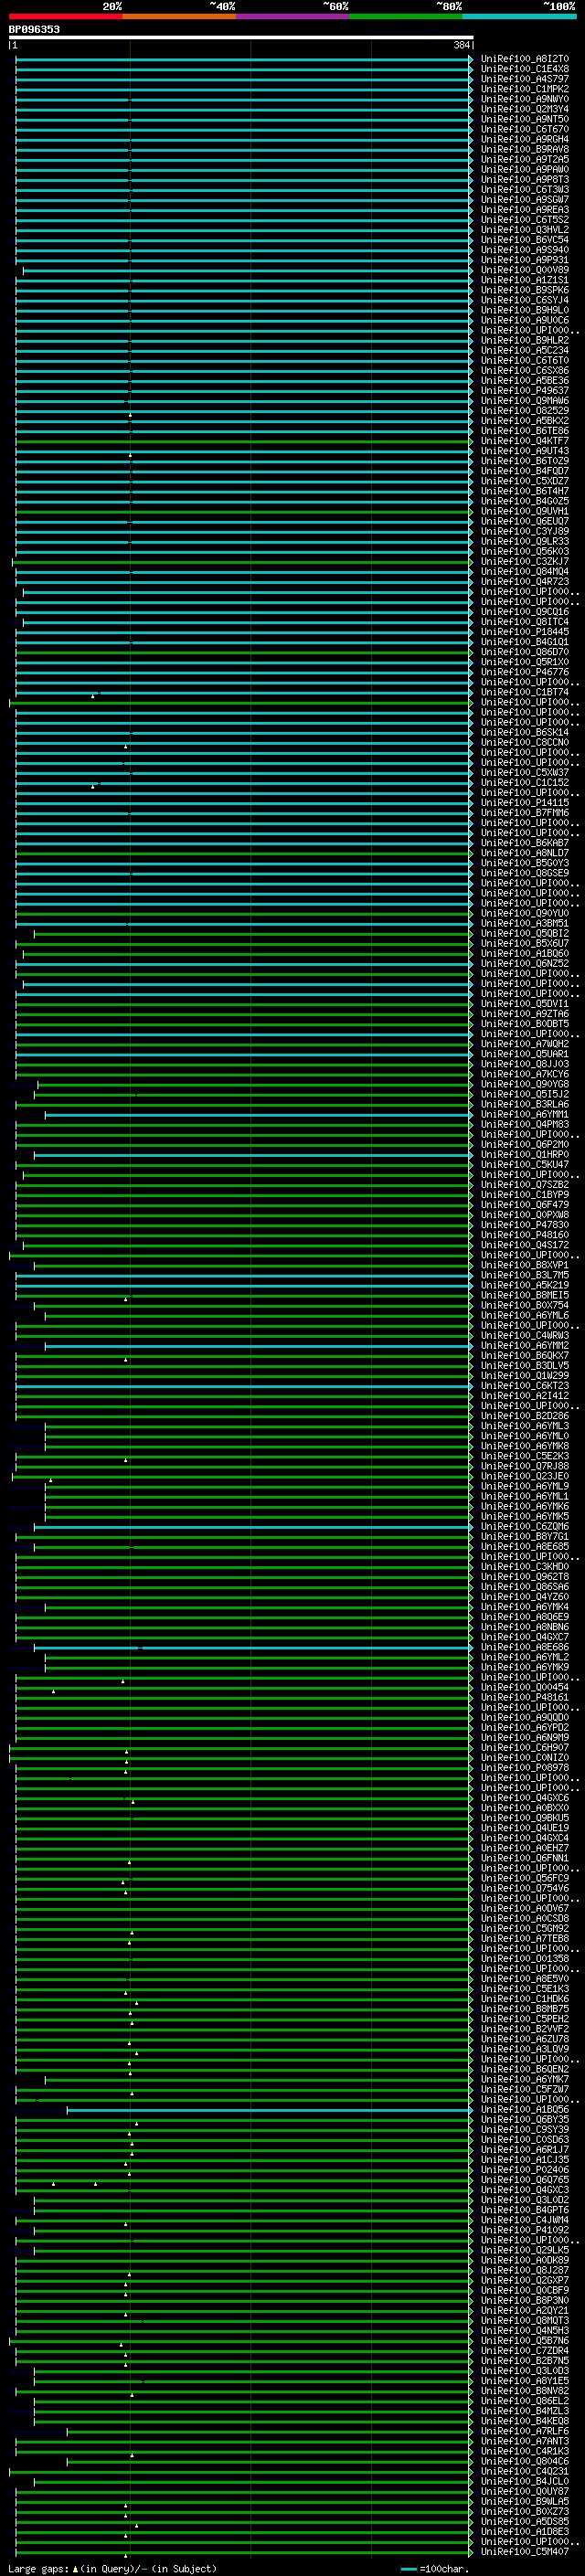Image resolution: width=585 pixels, height=2576 pixels.
Task: Open hit UniRef100_A4S797
Action: 525,79
